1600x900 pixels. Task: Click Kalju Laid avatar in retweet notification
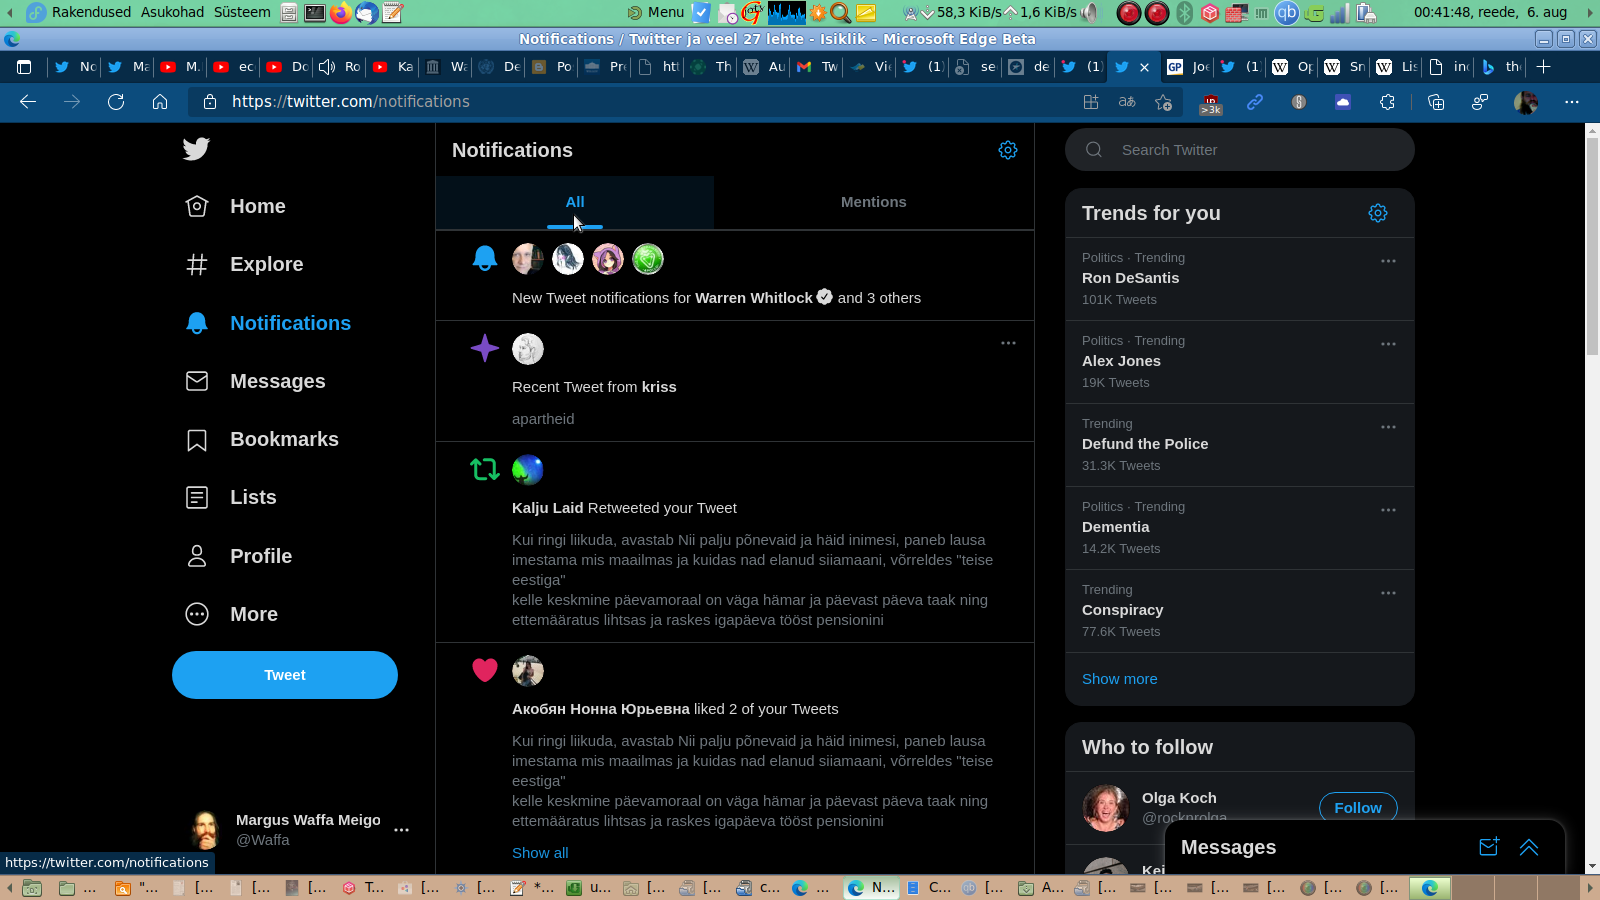528,470
